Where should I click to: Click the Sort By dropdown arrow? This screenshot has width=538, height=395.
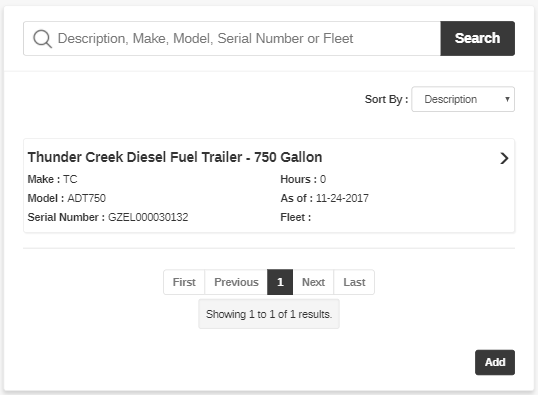pos(507,99)
